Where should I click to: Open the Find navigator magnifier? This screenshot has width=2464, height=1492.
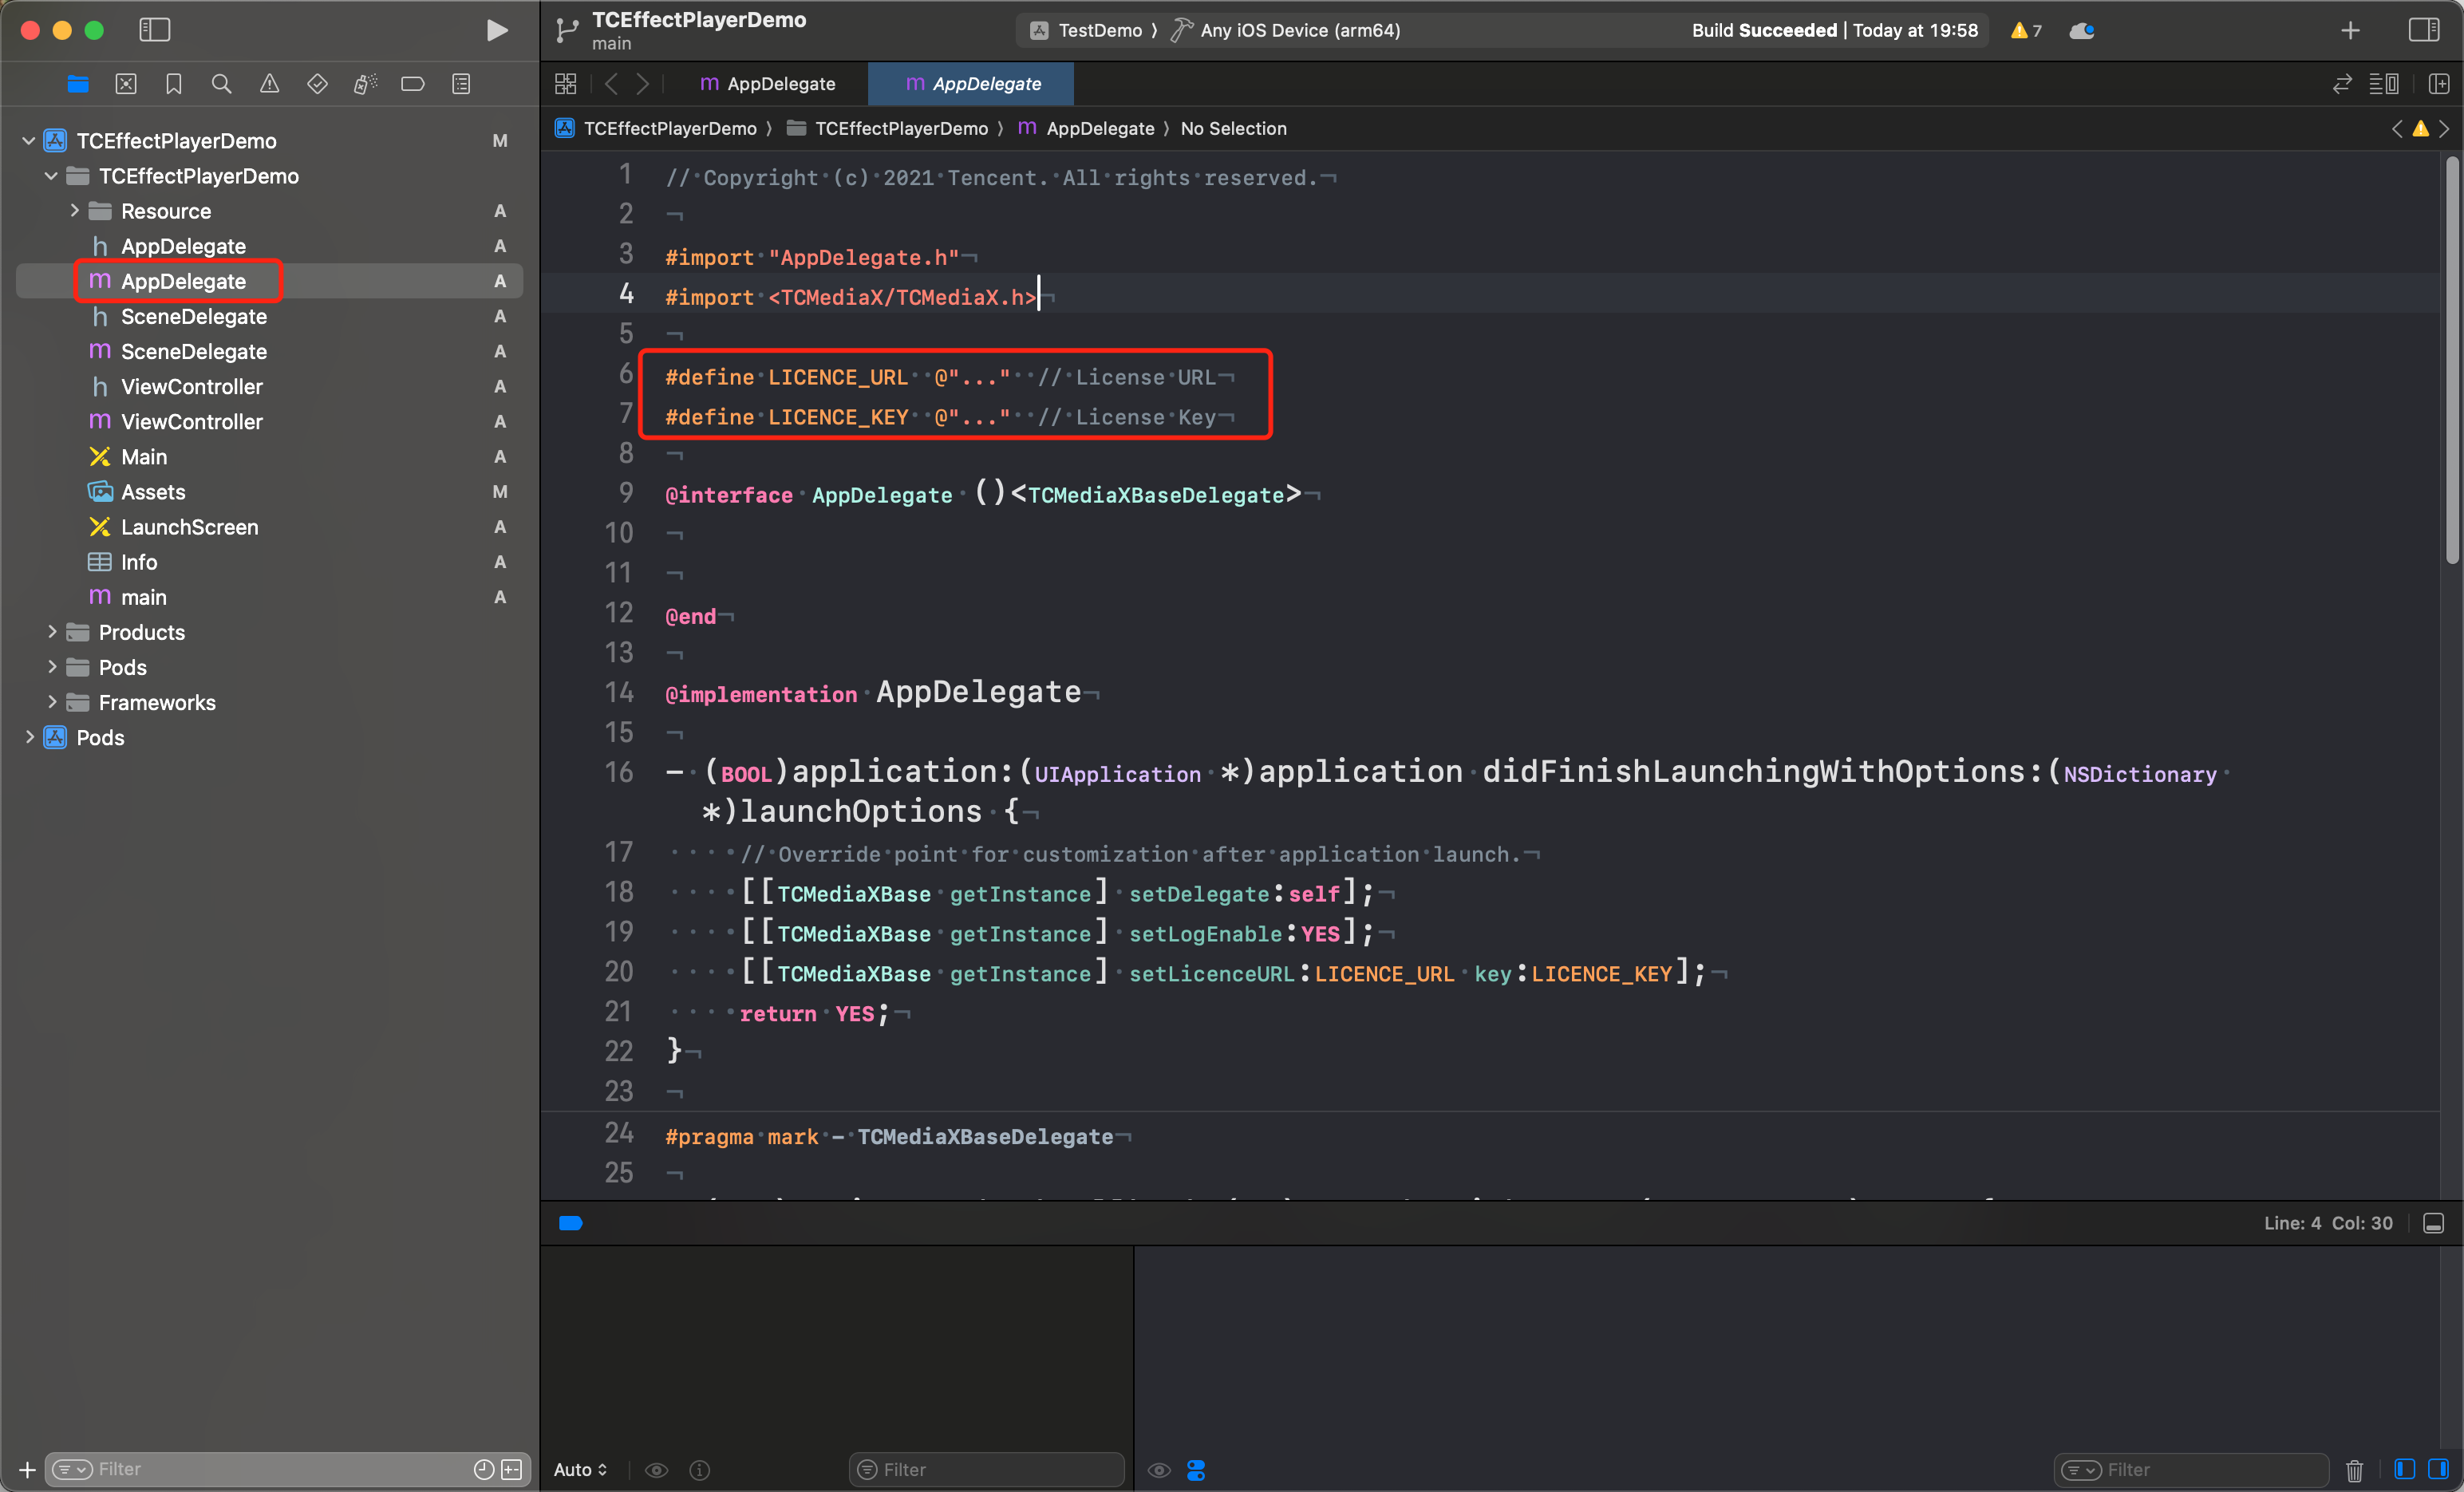pyautogui.click(x=222, y=84)
